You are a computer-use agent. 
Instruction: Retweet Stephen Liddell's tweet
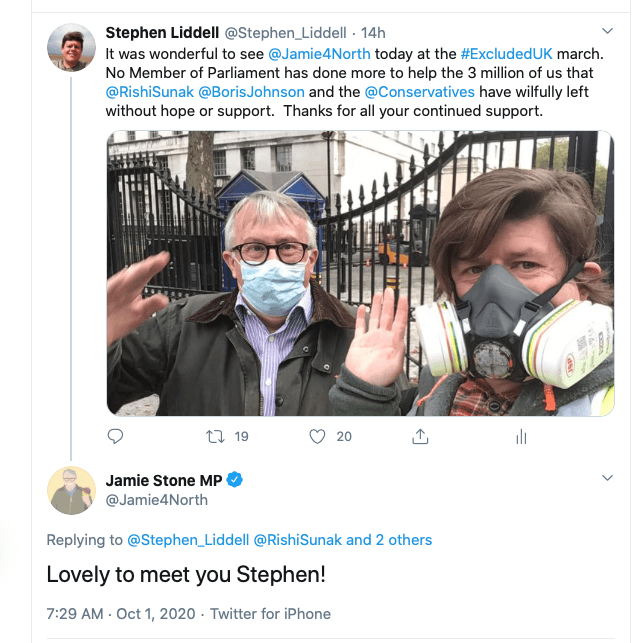pos(214,437)
